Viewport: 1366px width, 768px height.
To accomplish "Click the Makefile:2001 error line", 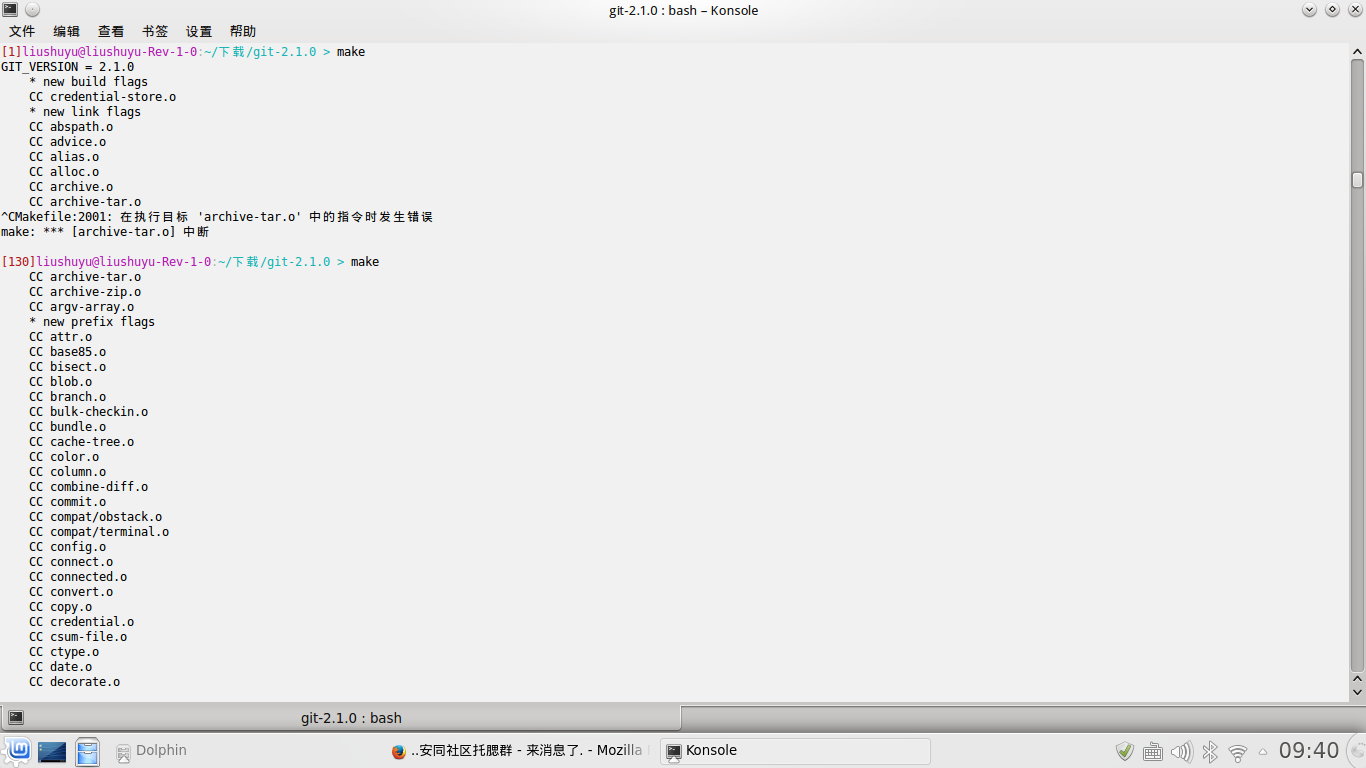I will tap(217, 217).
